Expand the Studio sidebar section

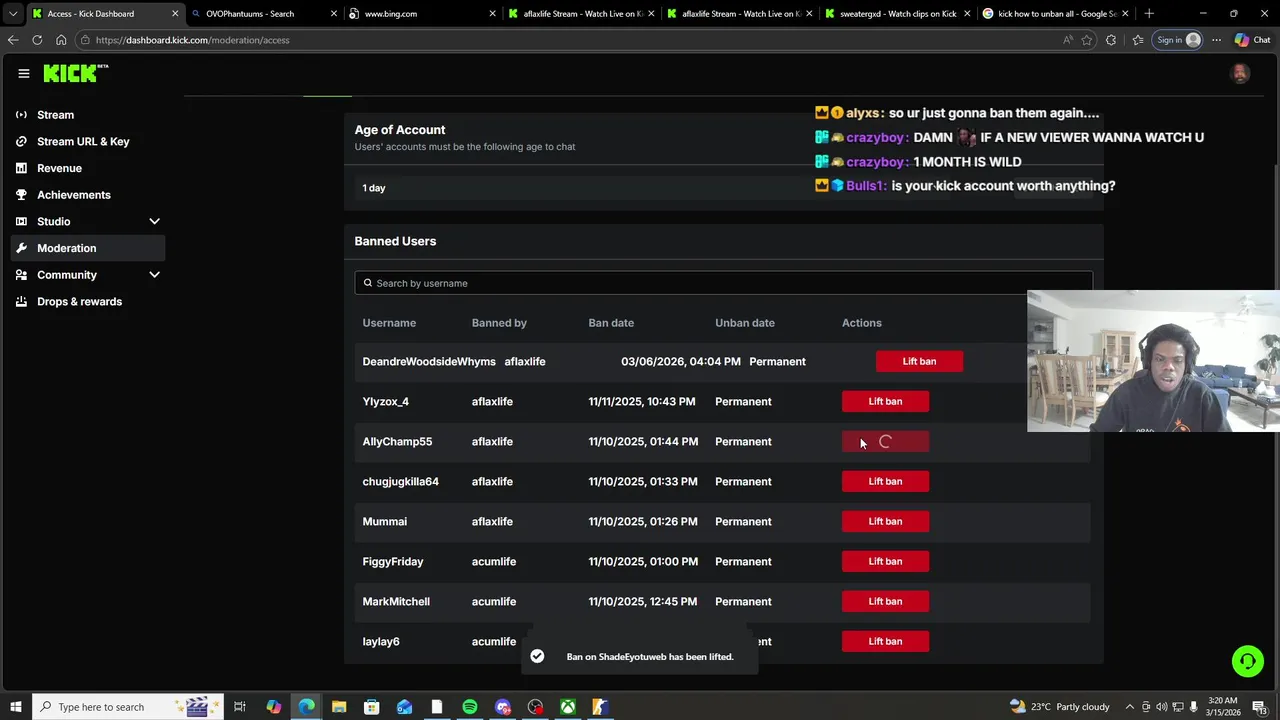[154, 221]
